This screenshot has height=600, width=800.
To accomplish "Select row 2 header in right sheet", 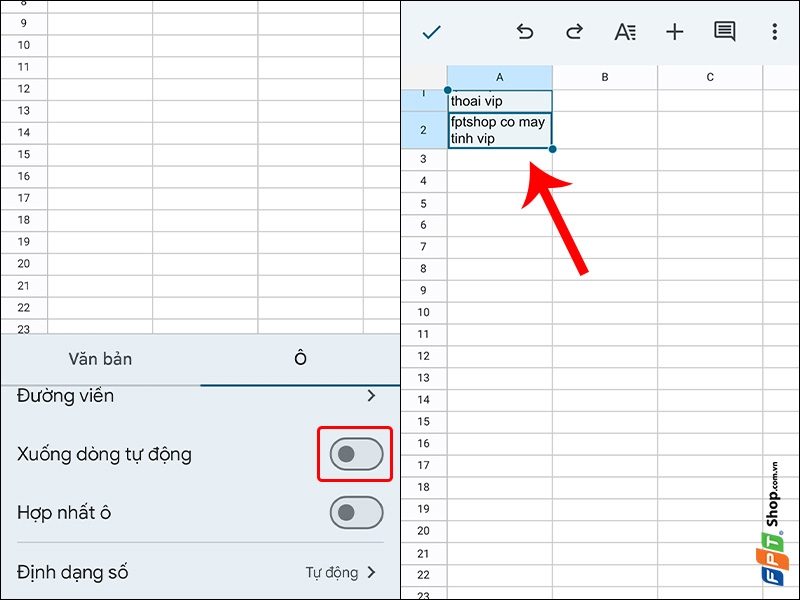I will coord(423,130).
